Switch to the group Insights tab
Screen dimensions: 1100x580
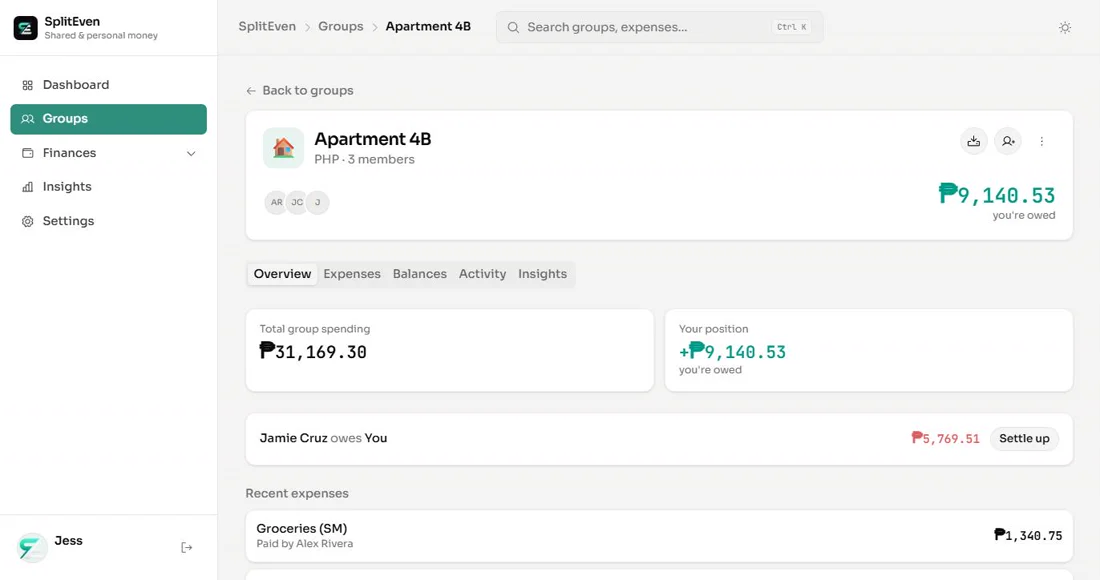pos(542,274)
